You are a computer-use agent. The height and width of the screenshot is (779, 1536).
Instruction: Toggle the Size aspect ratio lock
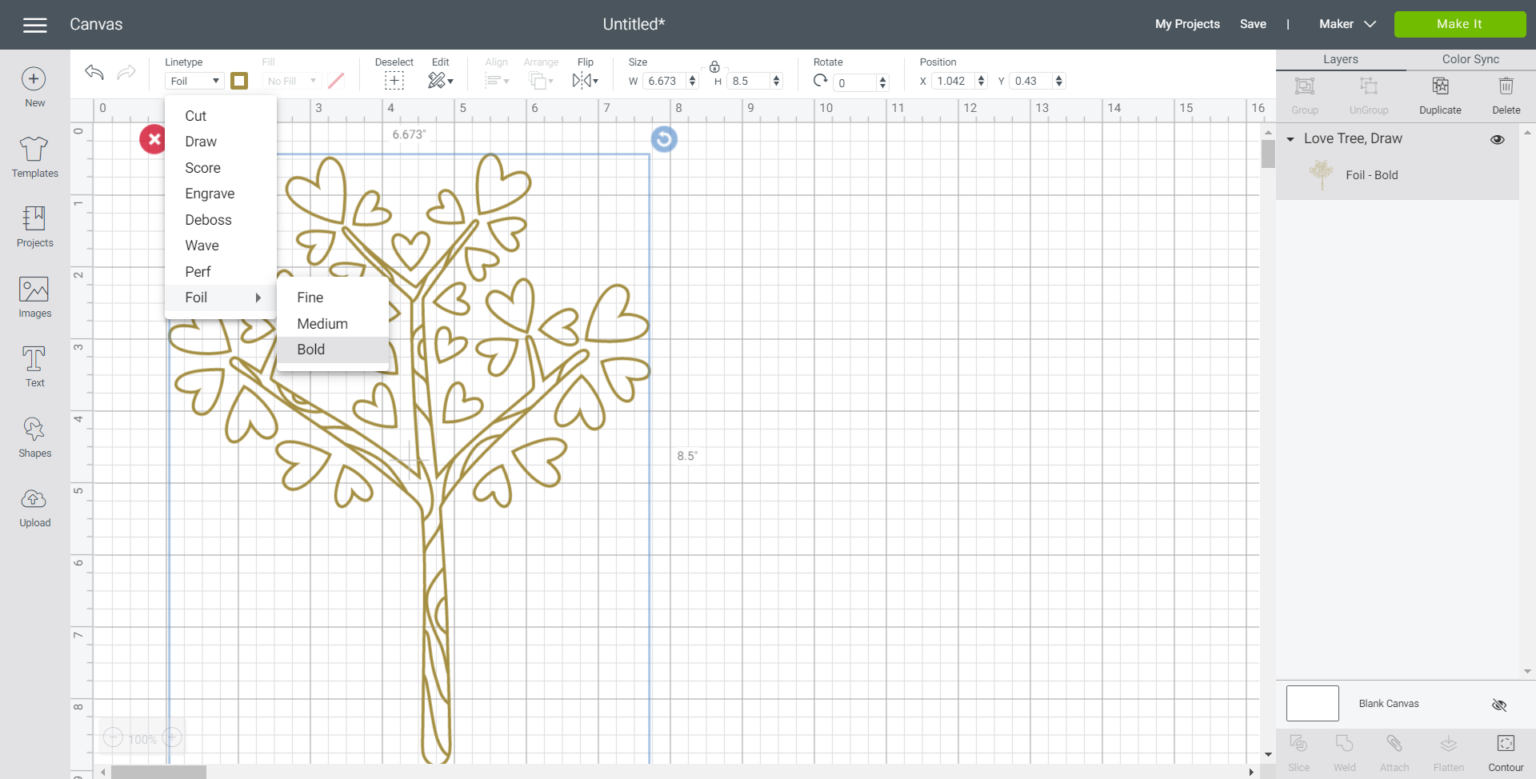pos(714,67)
